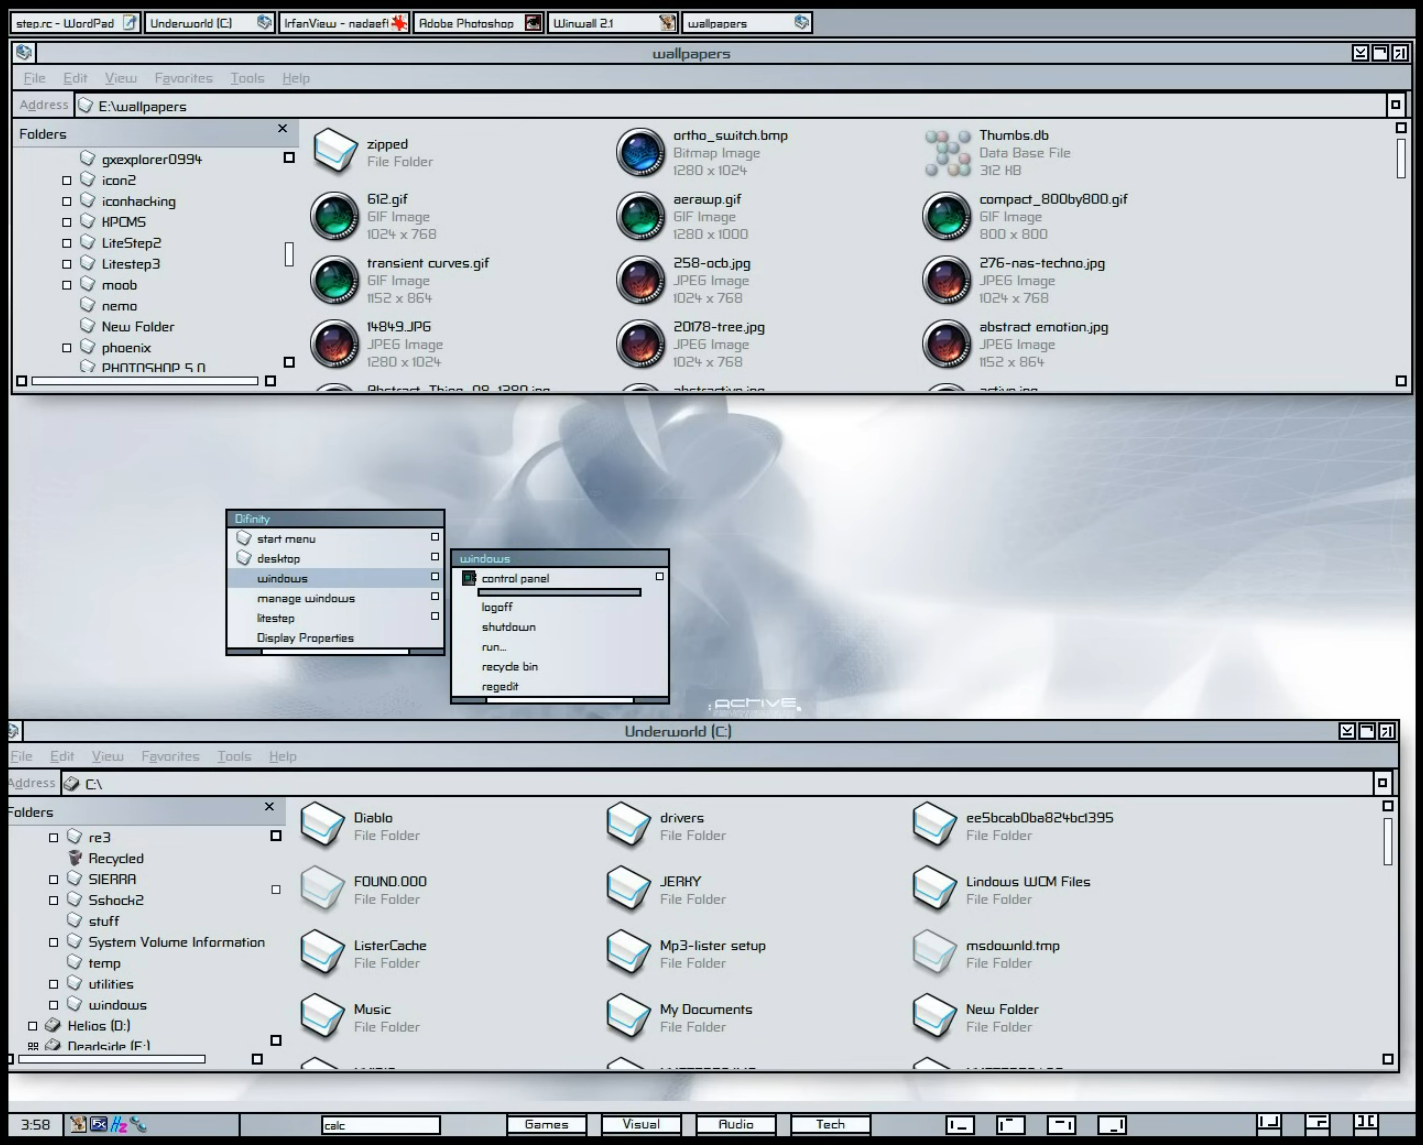Click the abstract emotion.jpg image icon
Viewport: 1423px width, 1145px height.
coord(947,344)
